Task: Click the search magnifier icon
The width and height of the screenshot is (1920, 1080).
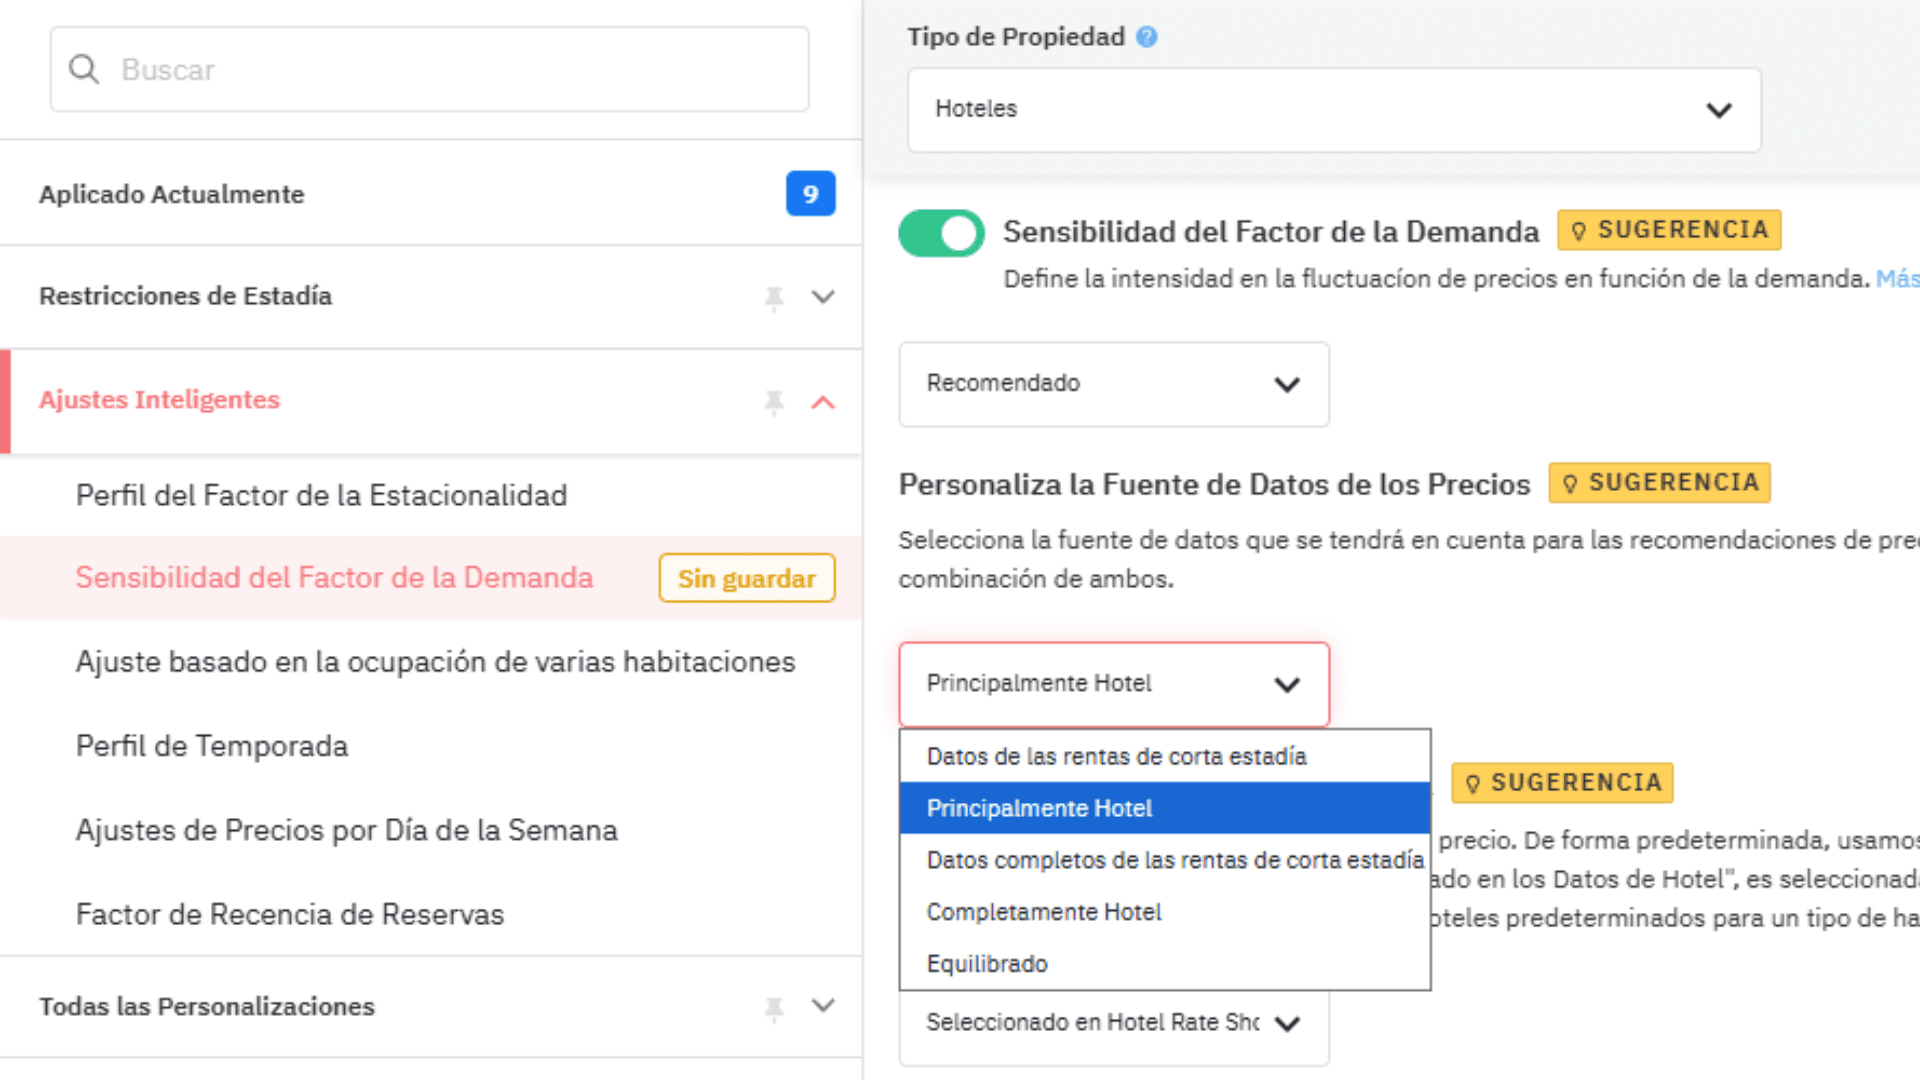Action: point(84,69)
